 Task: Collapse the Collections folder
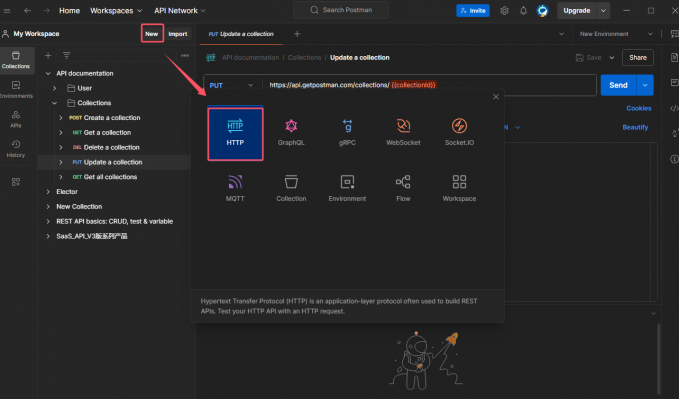pyautogui.click(x=55, y=103)
